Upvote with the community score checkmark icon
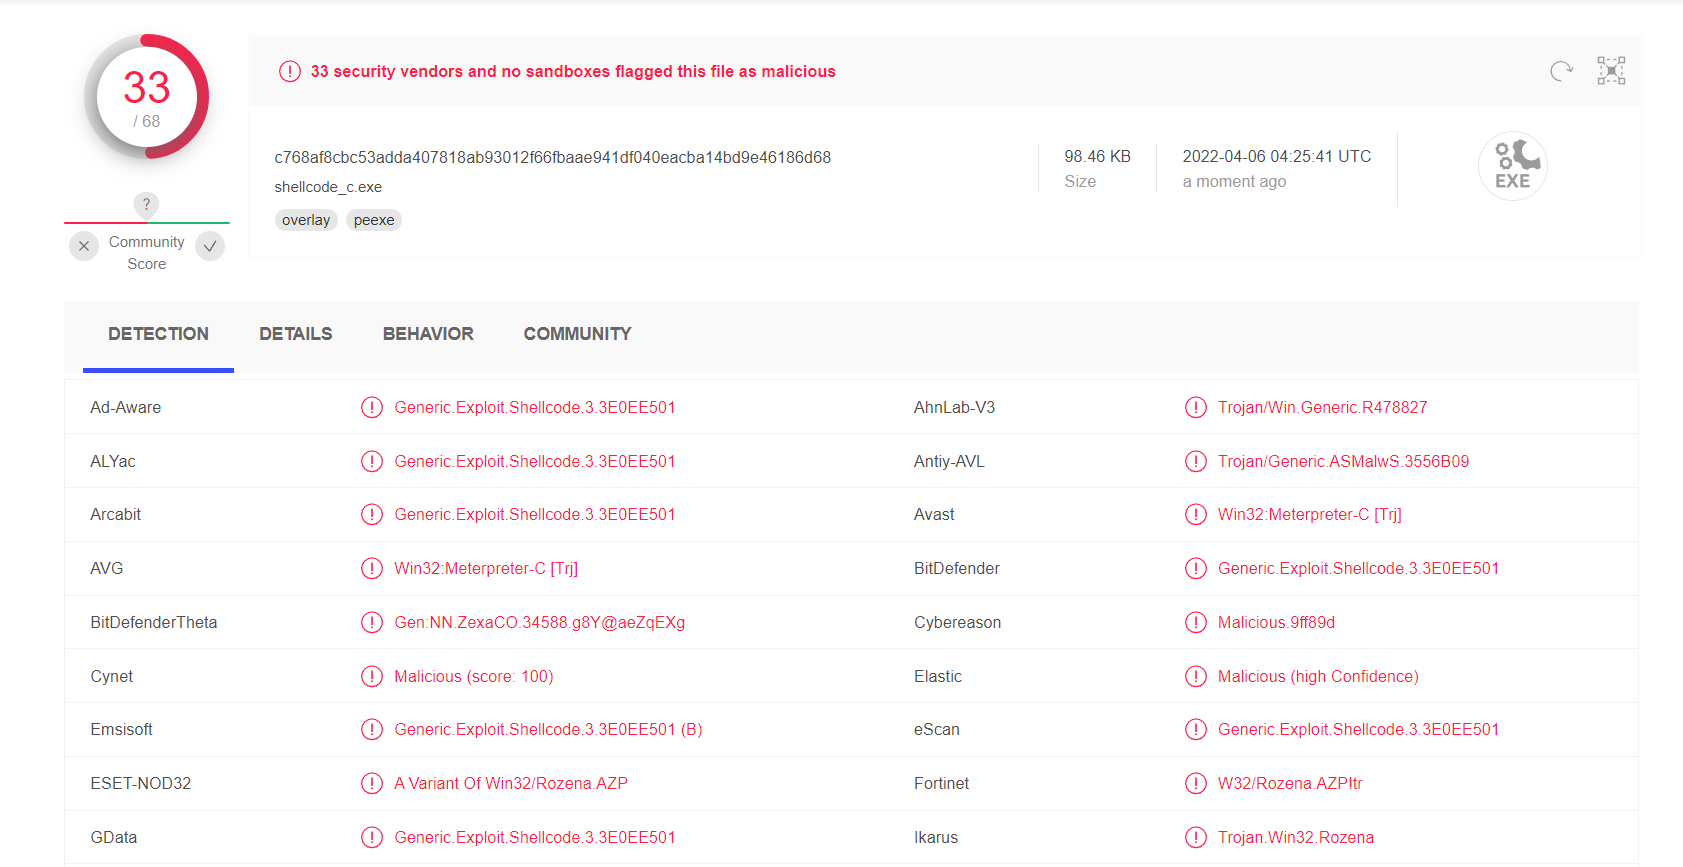 pos(210,246)
